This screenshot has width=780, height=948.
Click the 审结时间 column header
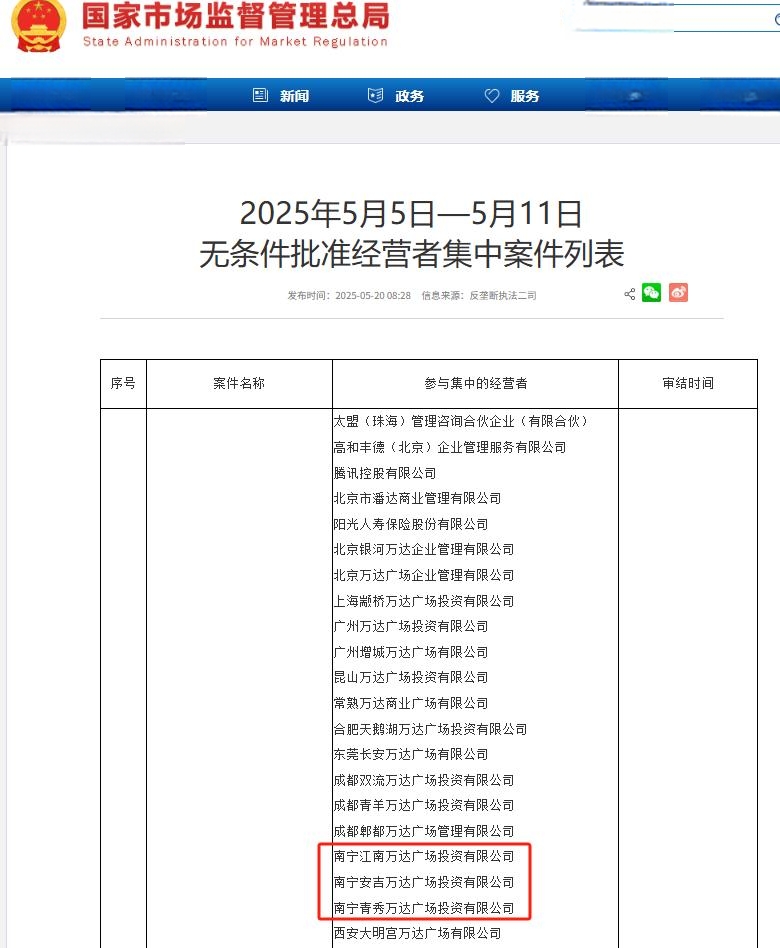(688, 383)
